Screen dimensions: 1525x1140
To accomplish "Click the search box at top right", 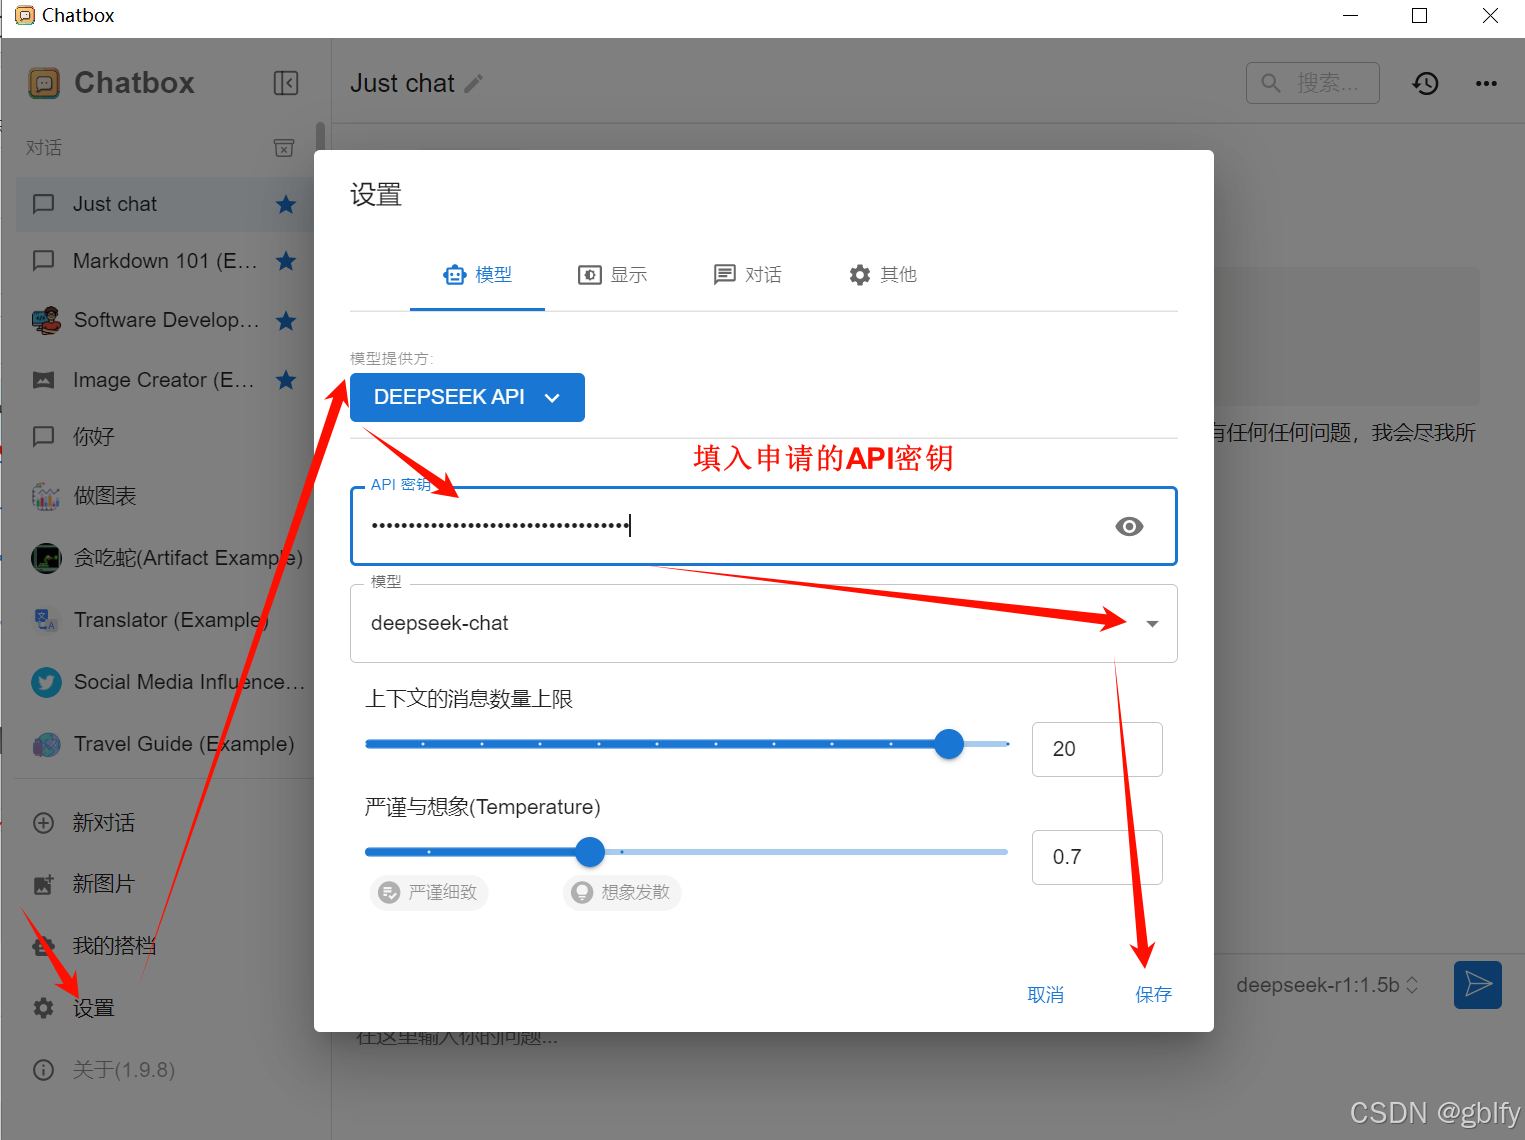I will click(1312, 83).
